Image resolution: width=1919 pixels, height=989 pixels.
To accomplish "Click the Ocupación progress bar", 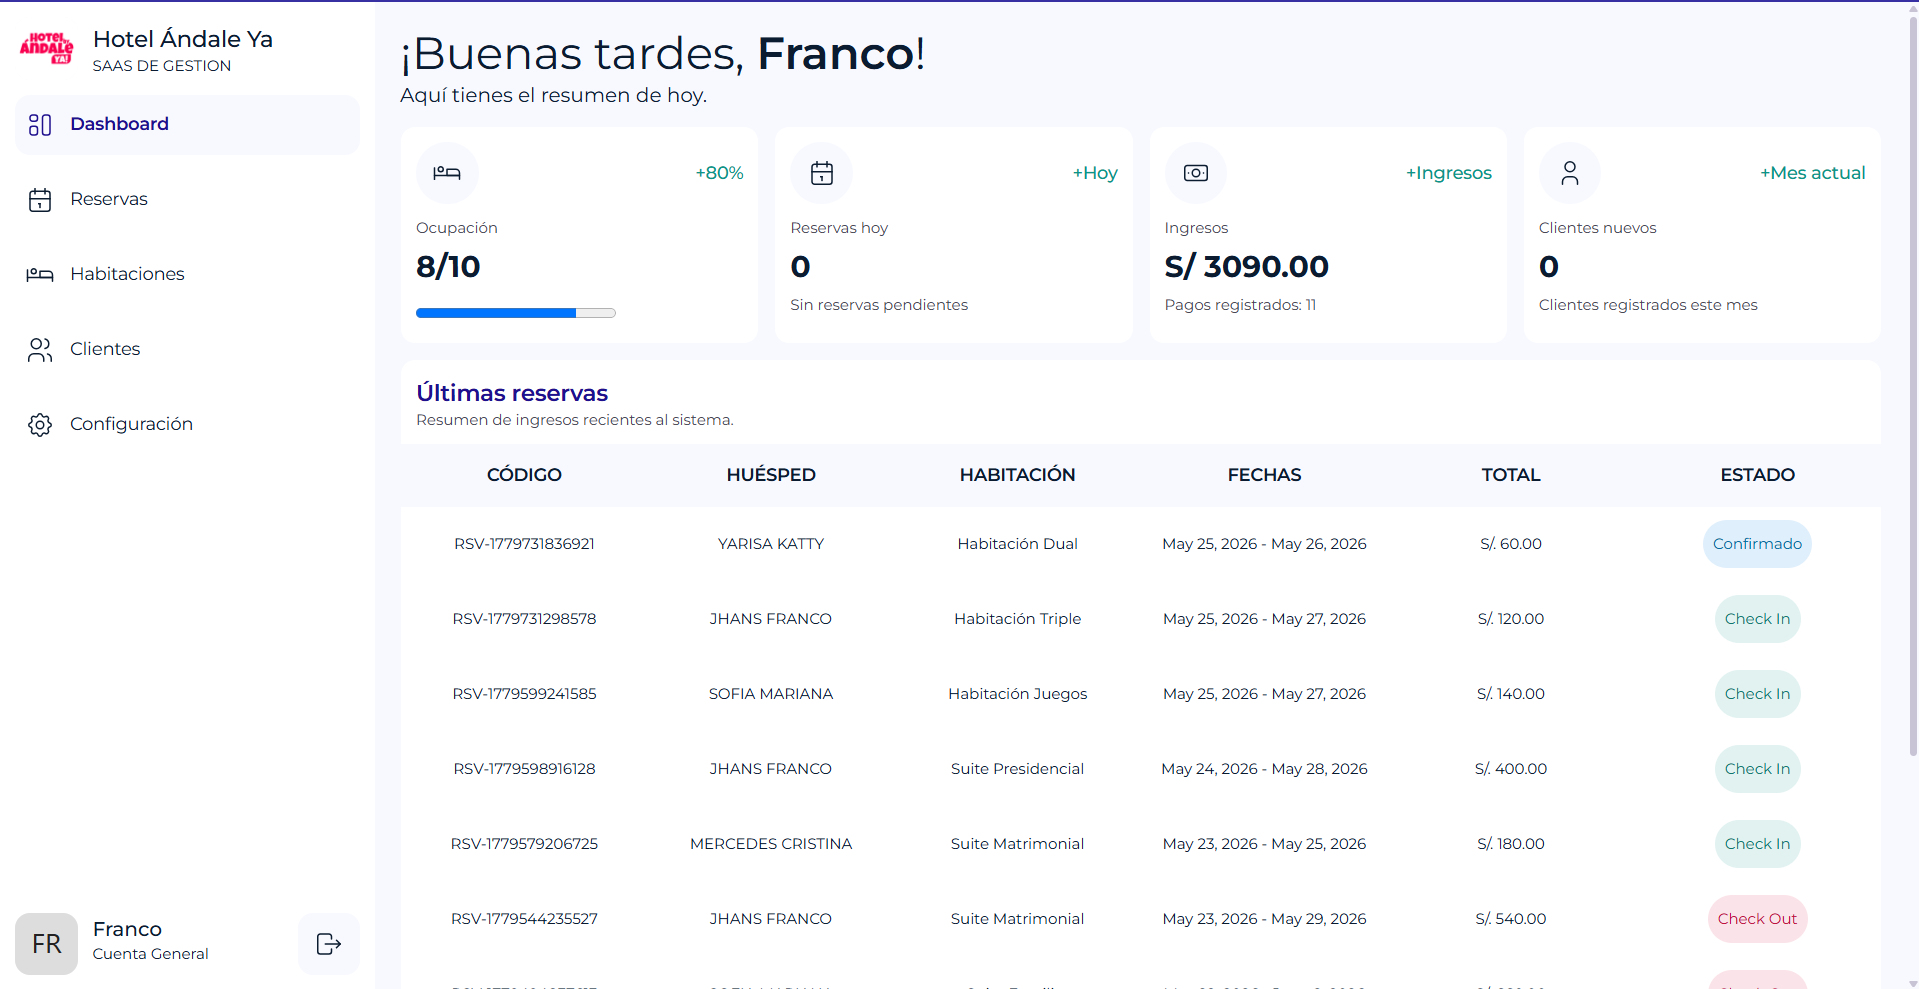I will click(516, 313).
